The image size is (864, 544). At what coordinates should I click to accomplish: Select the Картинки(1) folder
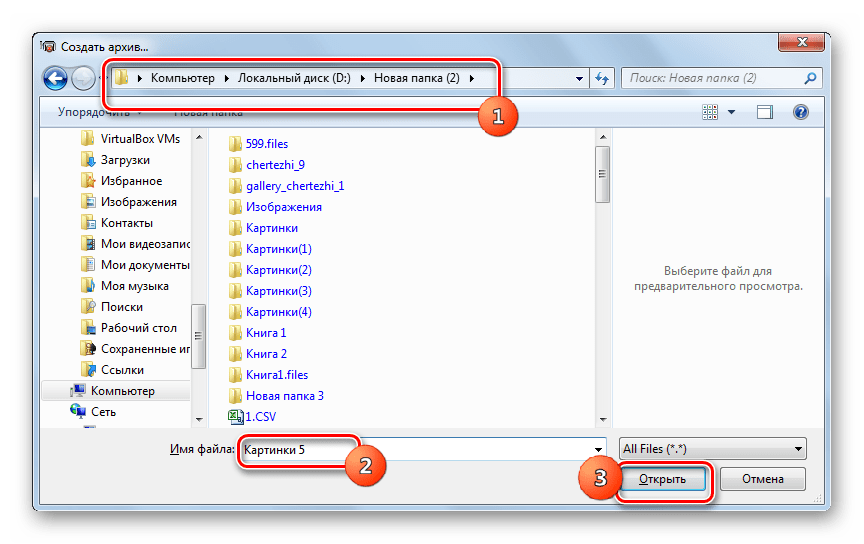click(279, 249)
